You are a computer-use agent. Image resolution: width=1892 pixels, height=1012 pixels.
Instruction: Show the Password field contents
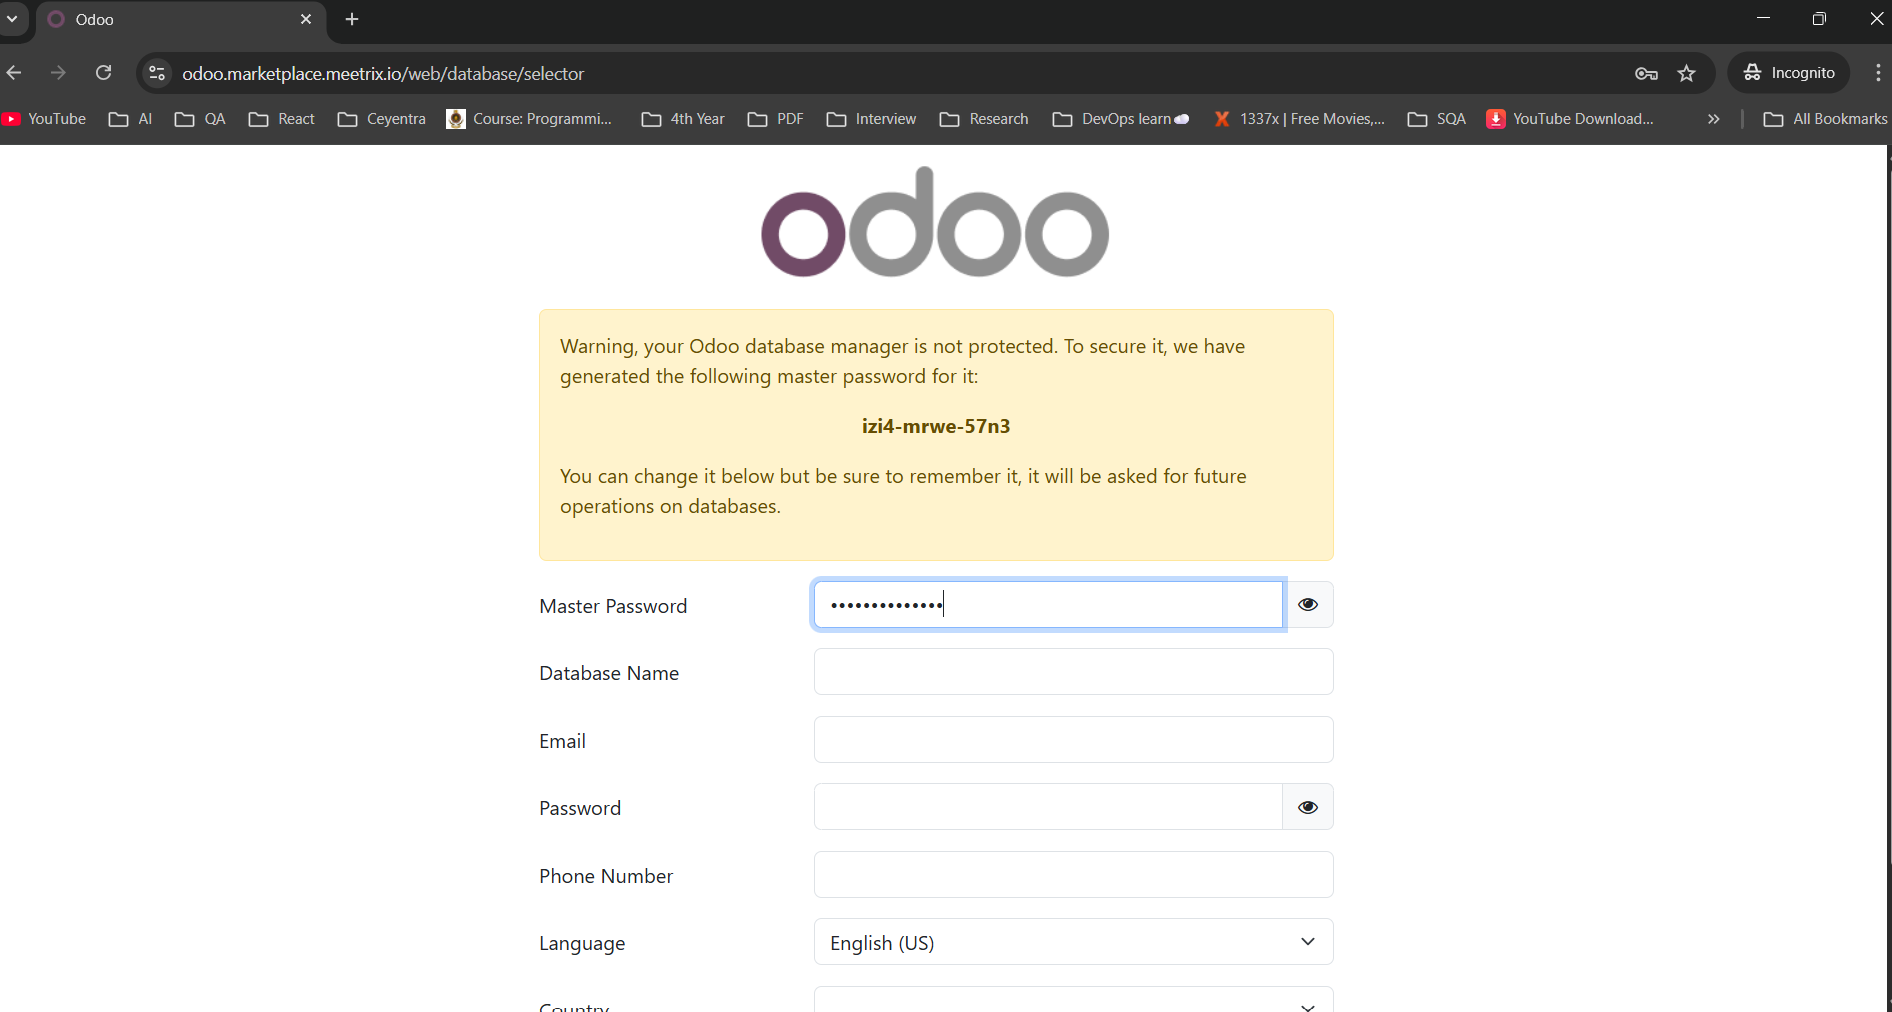pos(1307,807)
